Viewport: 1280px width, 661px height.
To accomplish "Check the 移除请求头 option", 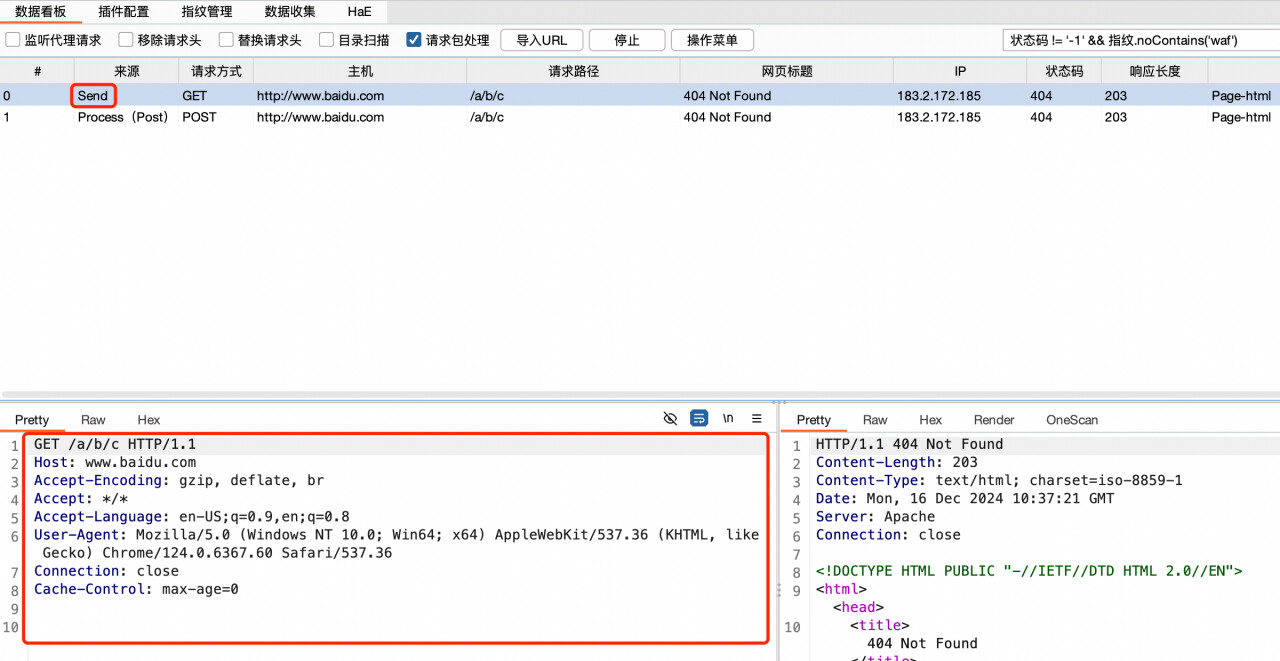I will [126, 40].
